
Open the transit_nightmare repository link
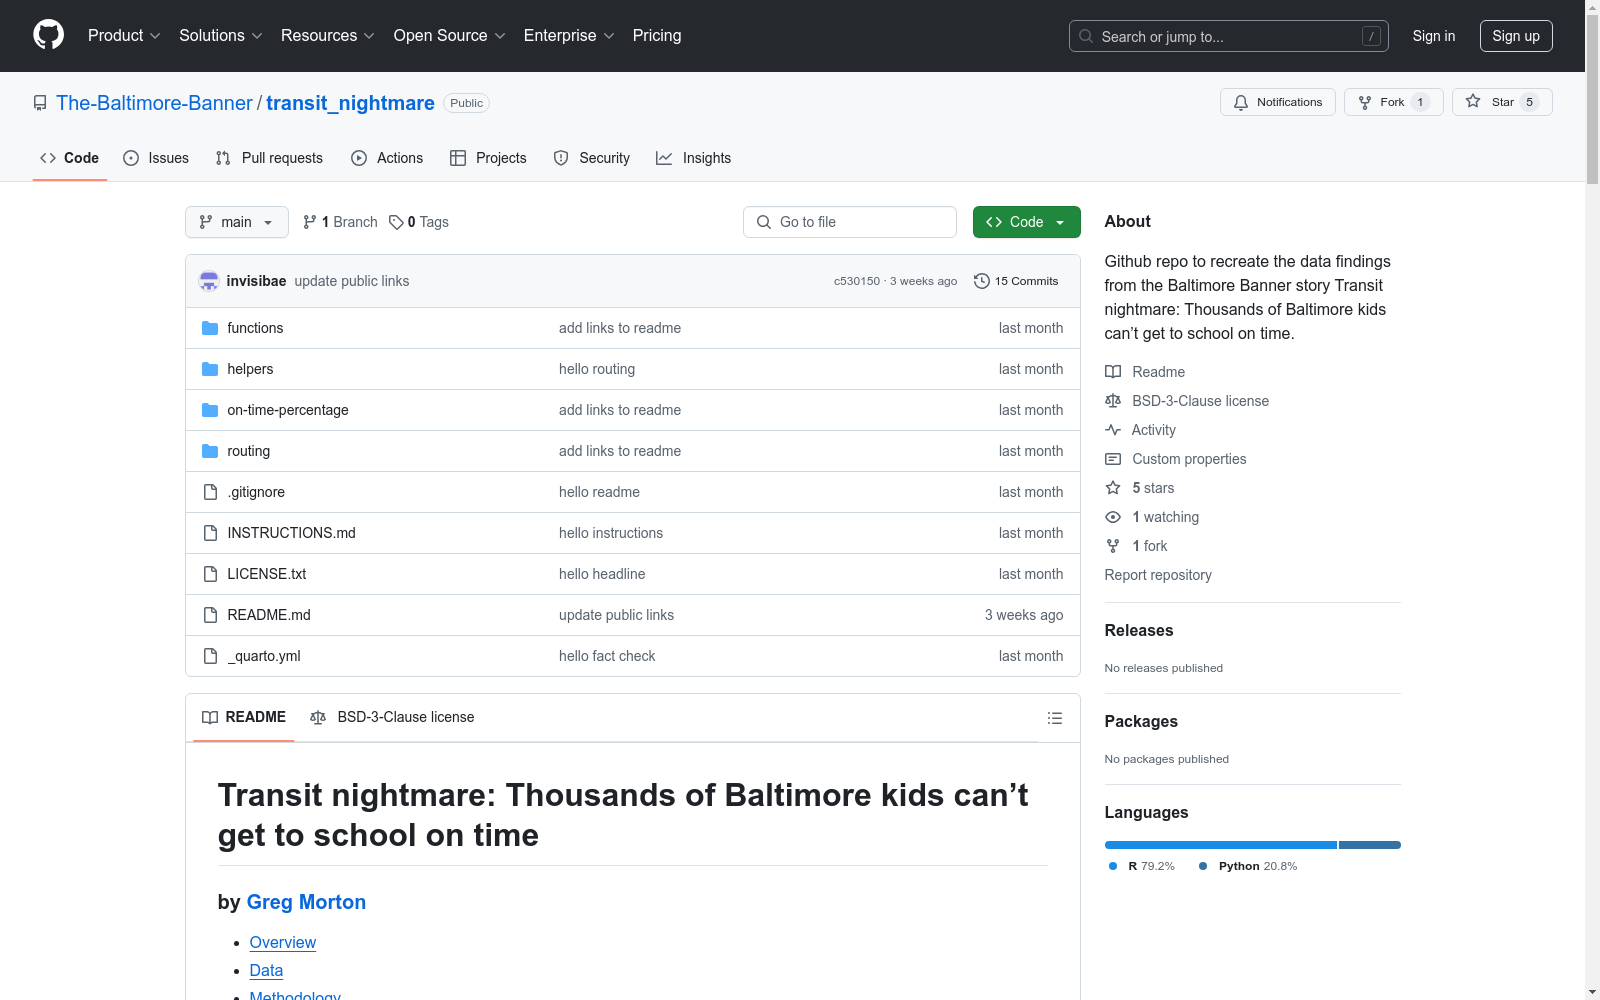click(x=350, y=103)
